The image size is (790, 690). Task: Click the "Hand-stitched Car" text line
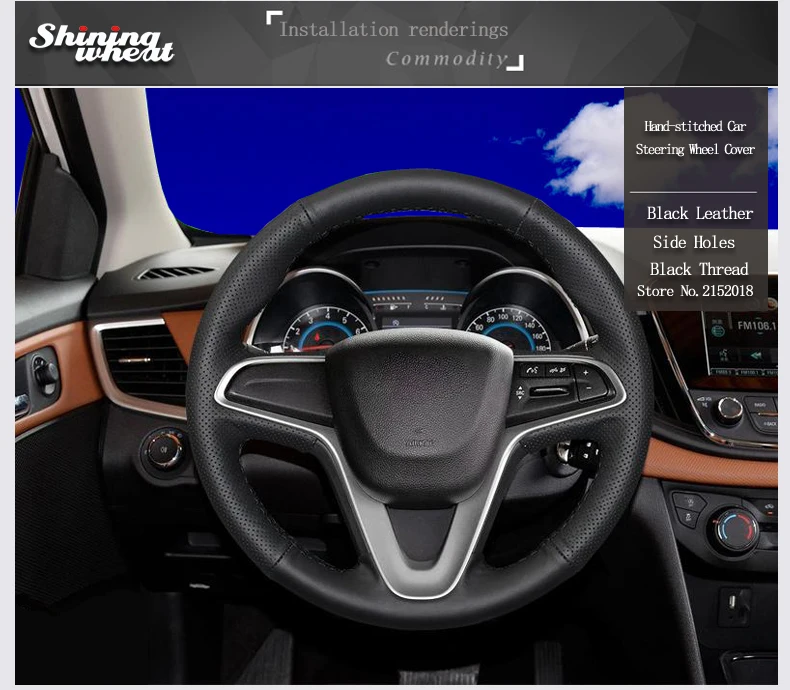pyautogui.click(x=695, y=126)
